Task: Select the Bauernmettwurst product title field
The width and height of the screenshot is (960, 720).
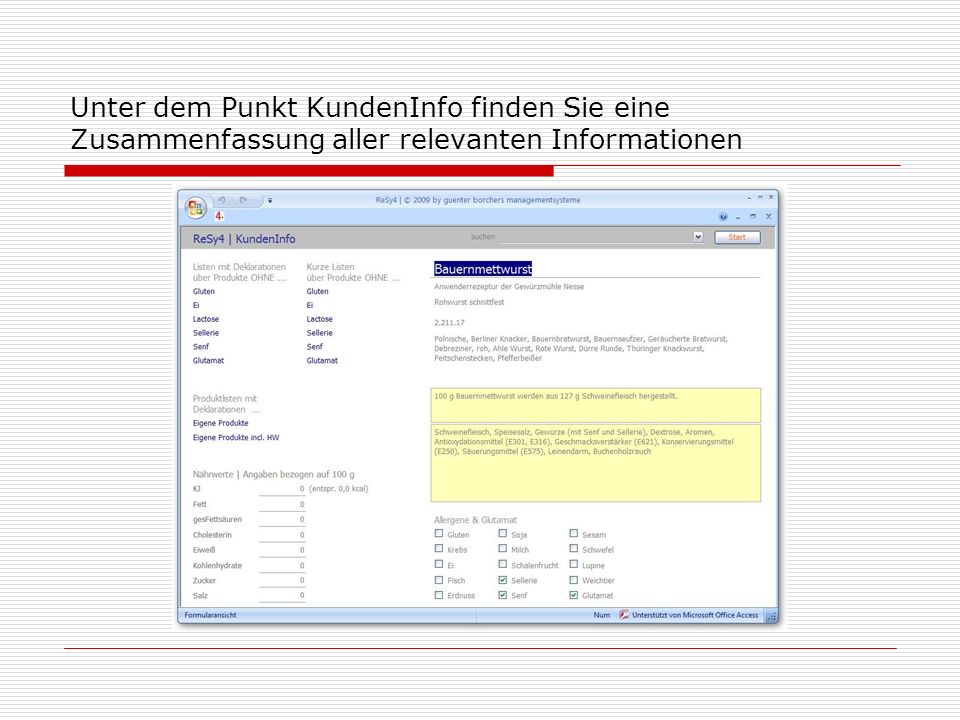Action: [596, 269]
